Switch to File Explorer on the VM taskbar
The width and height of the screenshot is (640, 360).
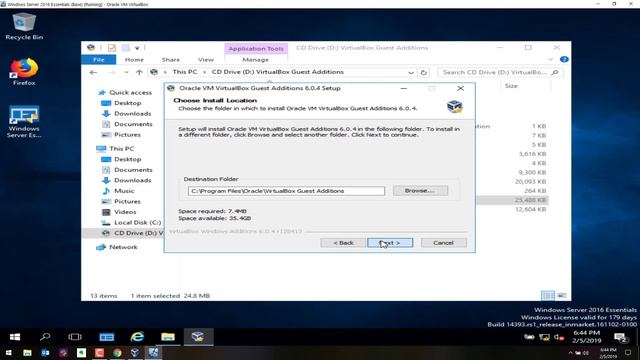[x=168, y=337]
